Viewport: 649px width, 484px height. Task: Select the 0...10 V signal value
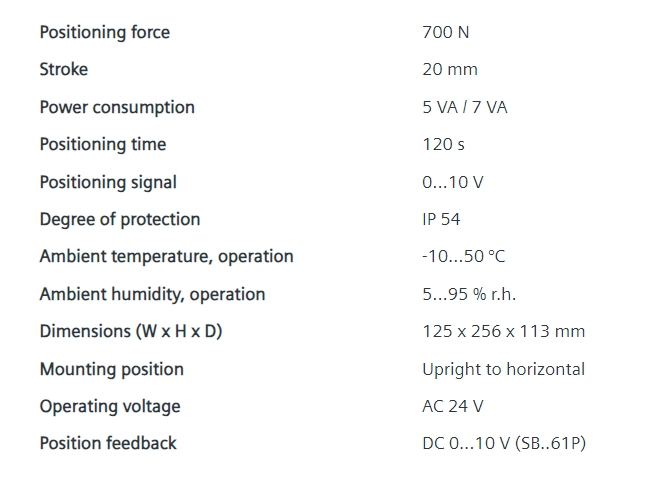pos(453,182)
